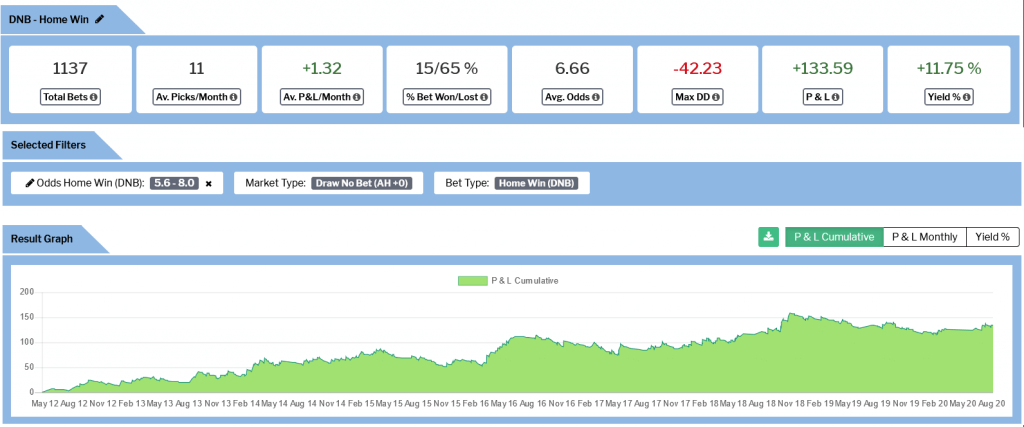Click the info icon on Total Bets label
The image size is (1024, 427).
click(95, 97)
